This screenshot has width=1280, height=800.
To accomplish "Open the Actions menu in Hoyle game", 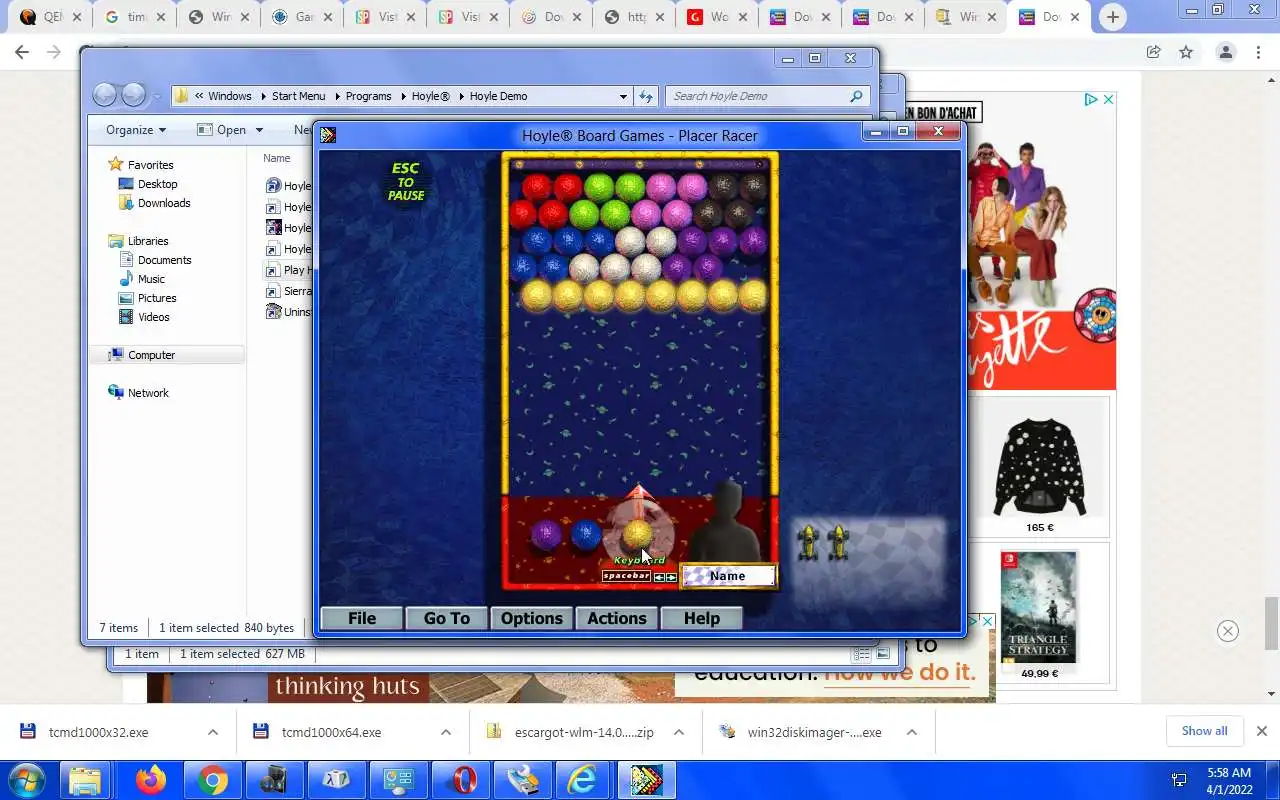I will pos(617,618).
